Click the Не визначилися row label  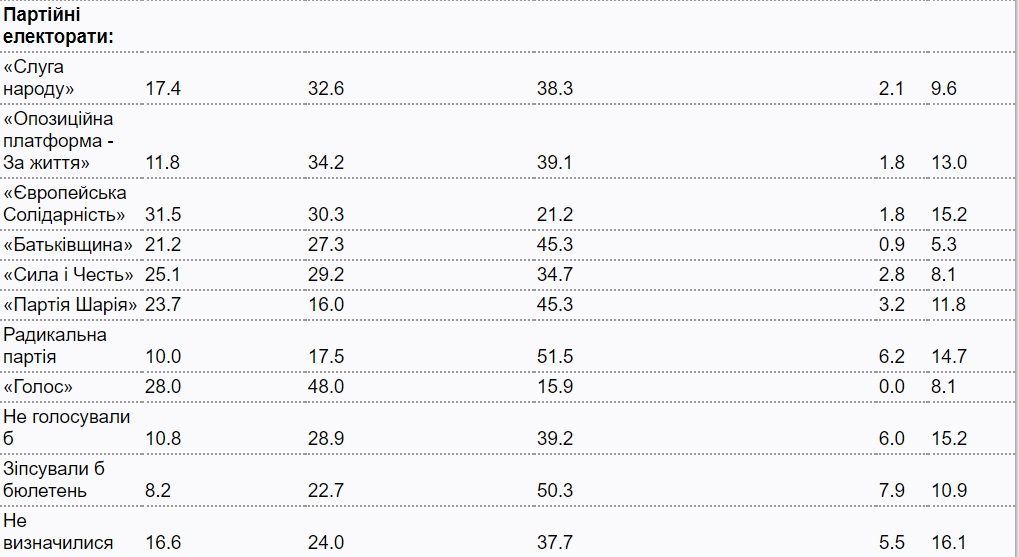[58, 532]
